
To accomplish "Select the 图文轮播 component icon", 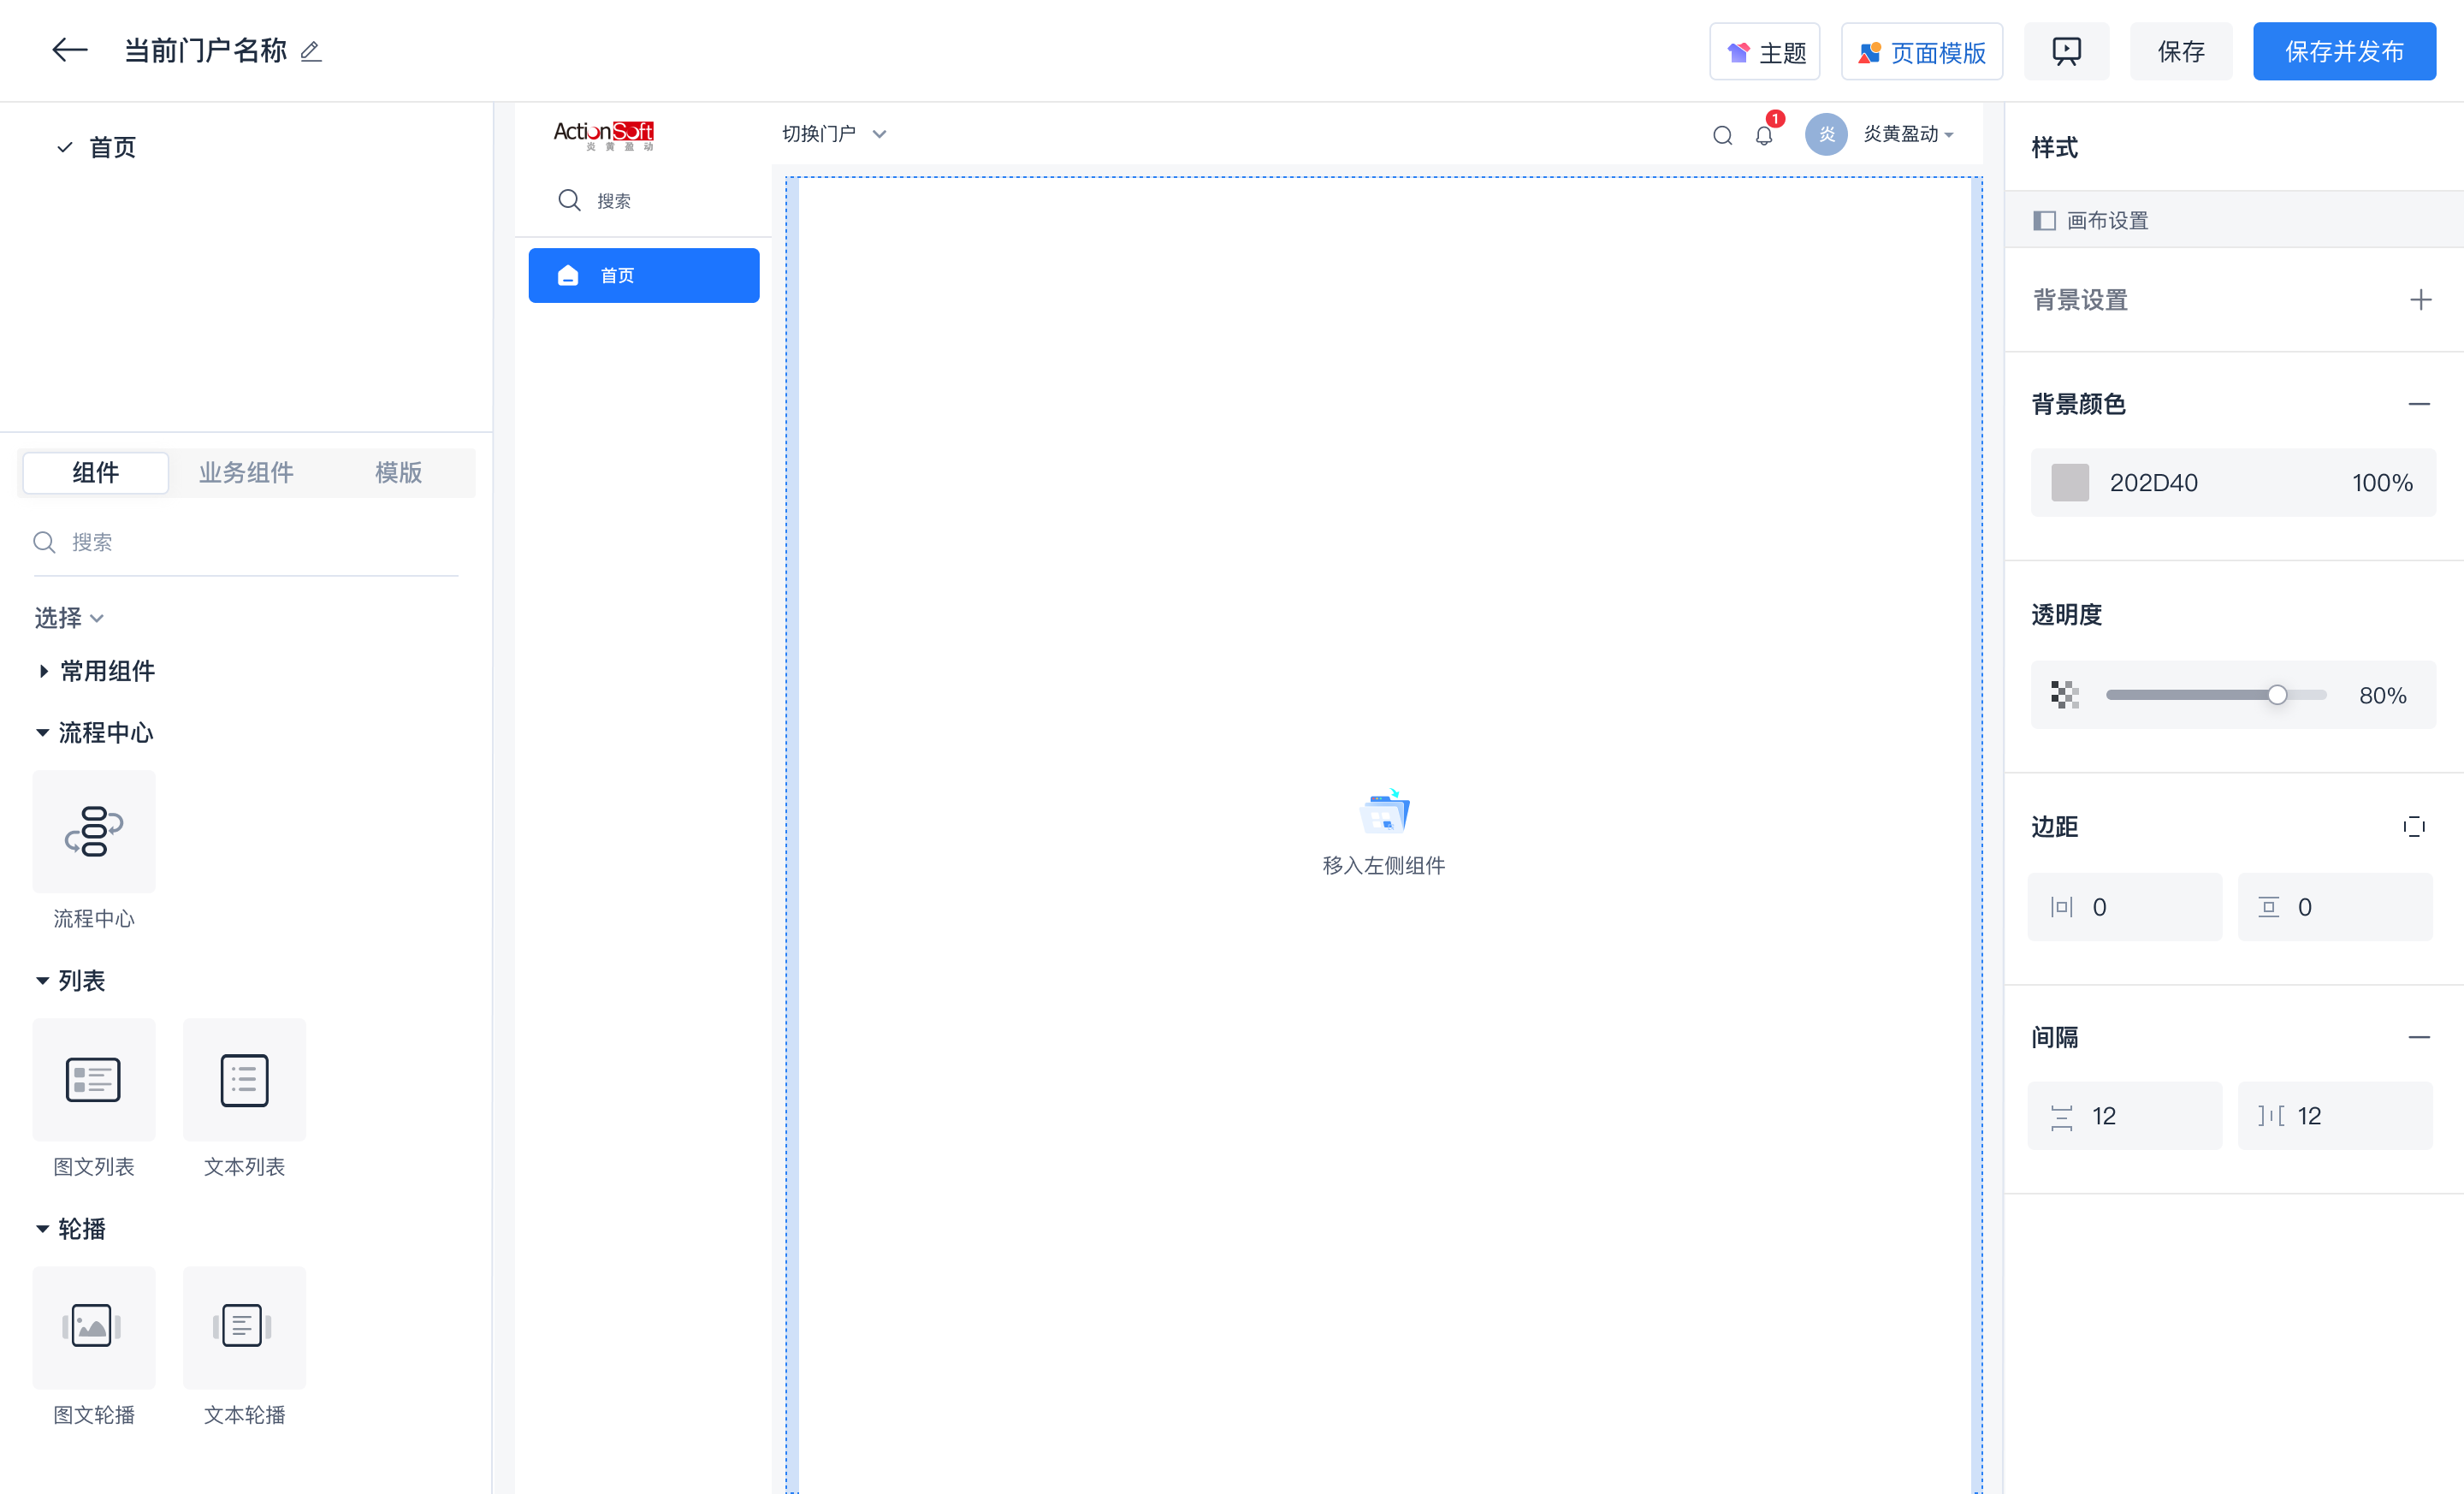I will 94,1327.
